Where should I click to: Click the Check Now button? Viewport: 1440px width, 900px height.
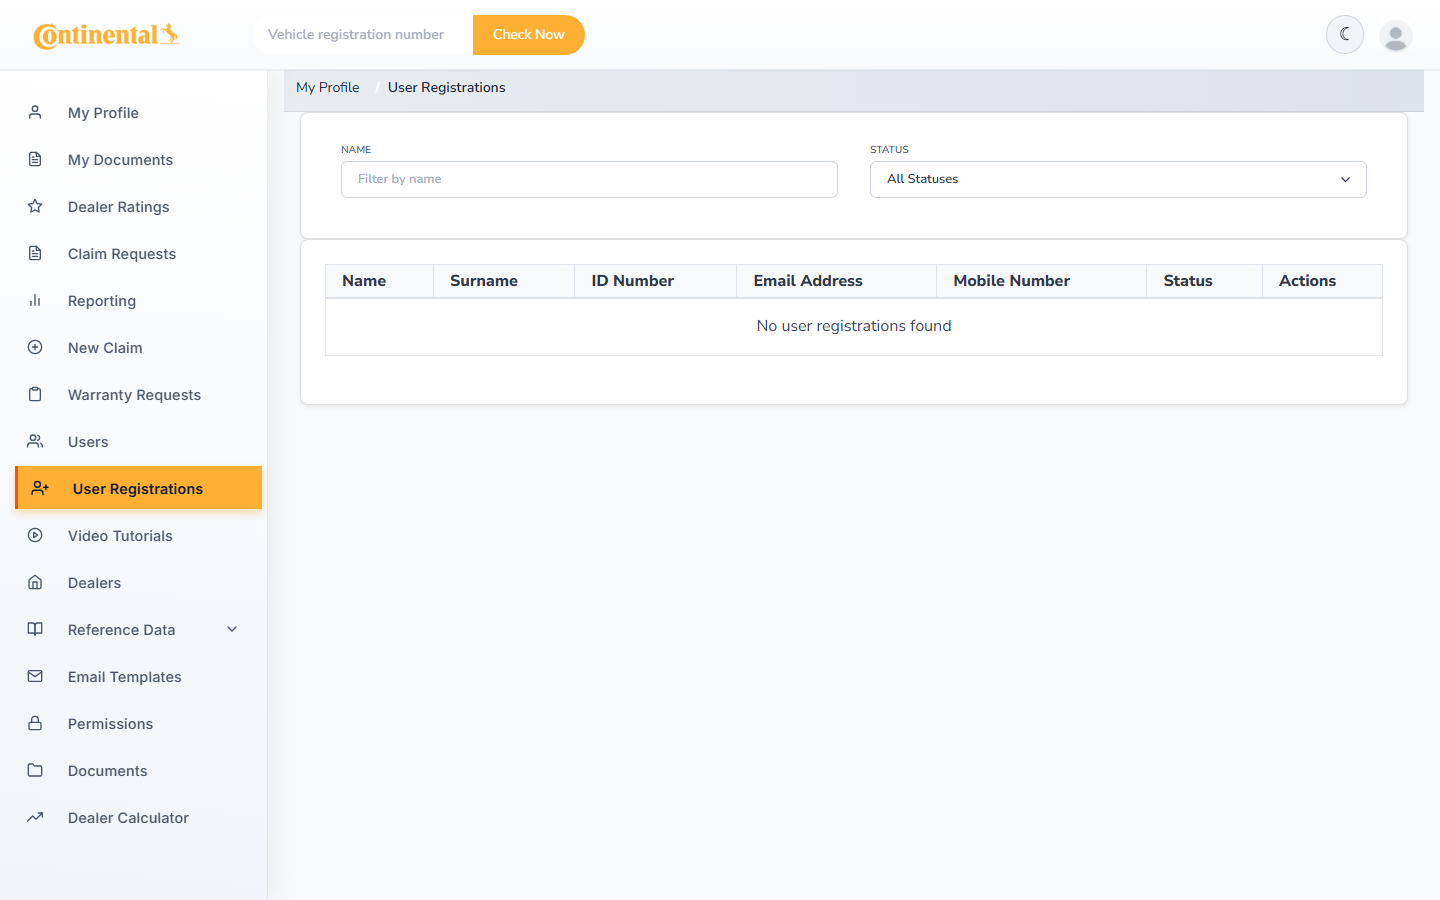pos(528,35)
